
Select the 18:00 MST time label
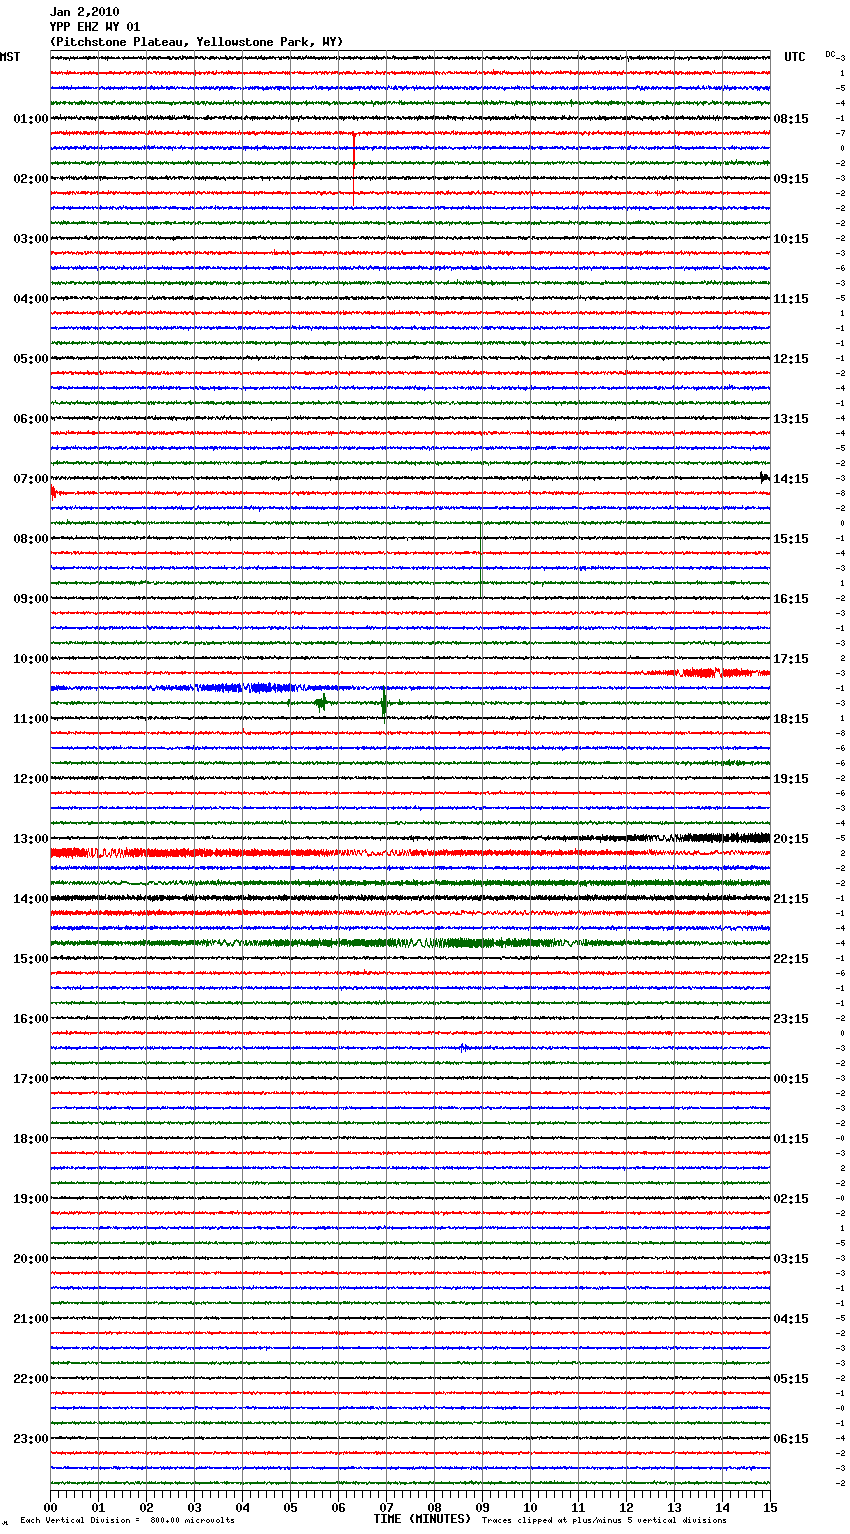31,1139
